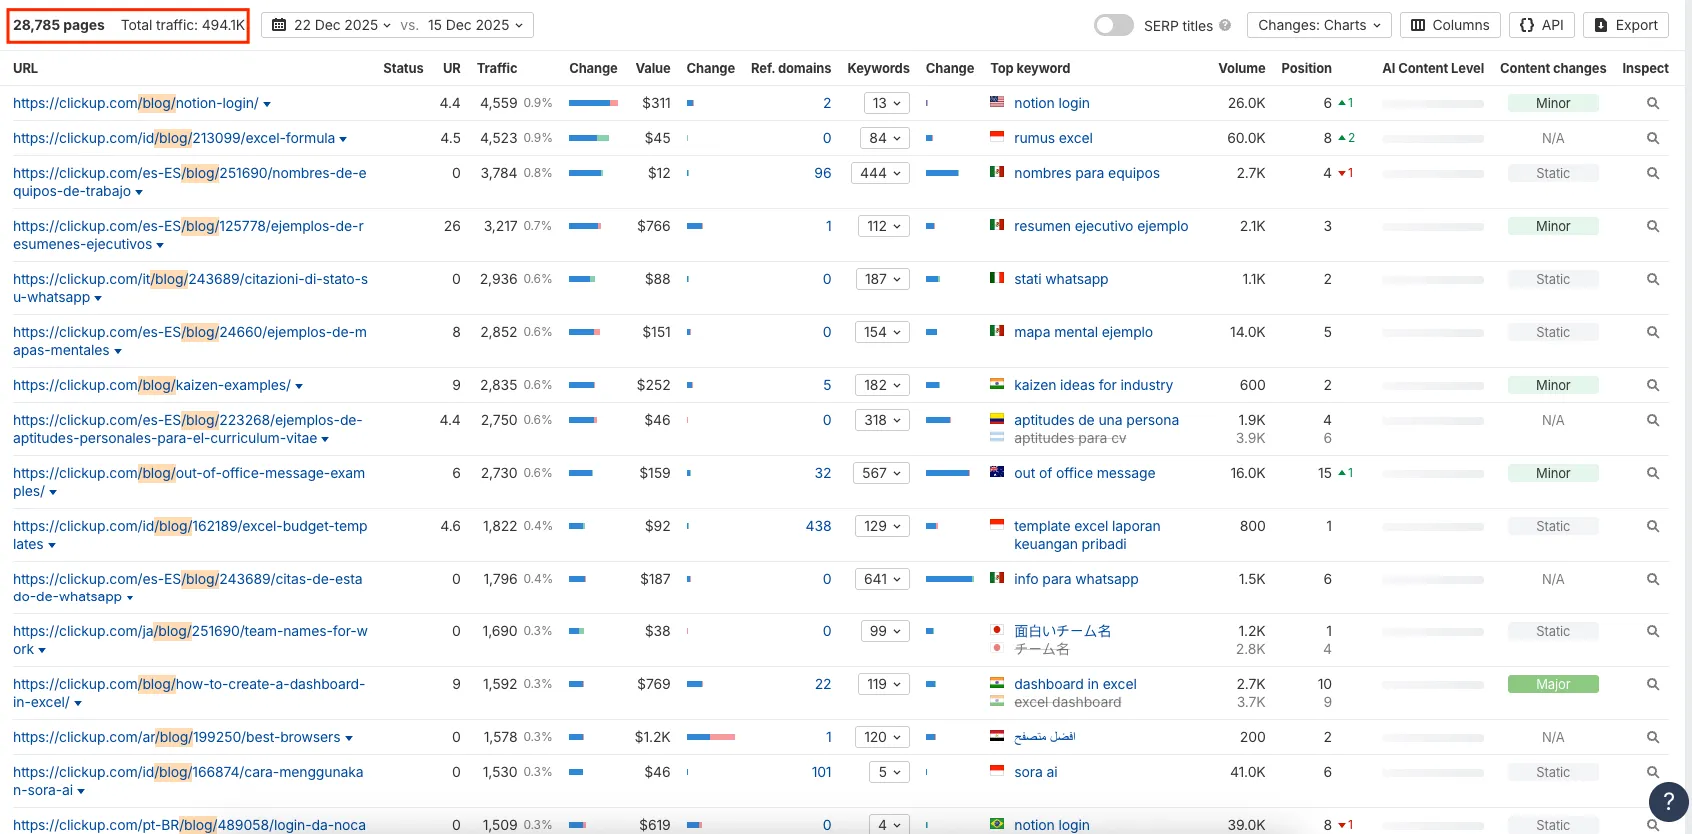This screenshot has height=834, width=1692.
Task: Click the help question mark button
Action: (x=1667, y=801)
